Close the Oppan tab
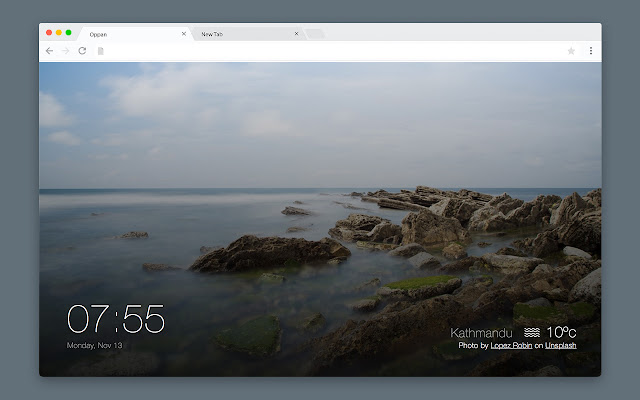 [183, 33]
